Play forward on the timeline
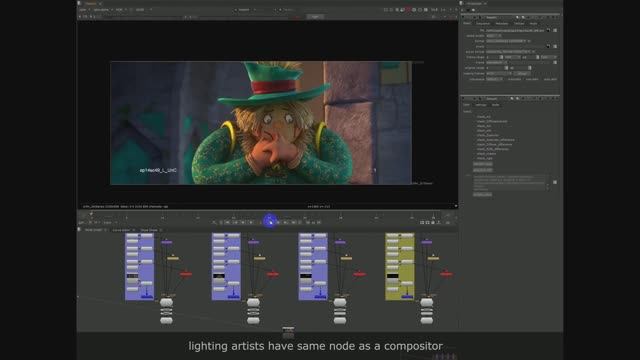 [x=278, y=222]
